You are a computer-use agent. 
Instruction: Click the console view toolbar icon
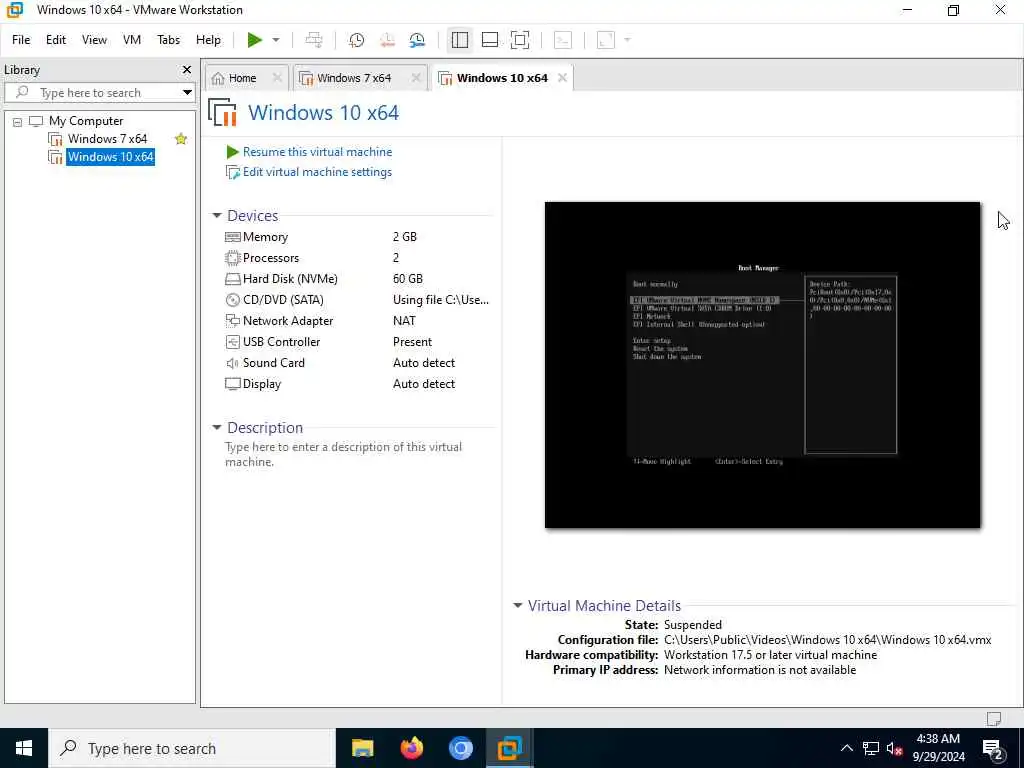click(x=563, y=40)
